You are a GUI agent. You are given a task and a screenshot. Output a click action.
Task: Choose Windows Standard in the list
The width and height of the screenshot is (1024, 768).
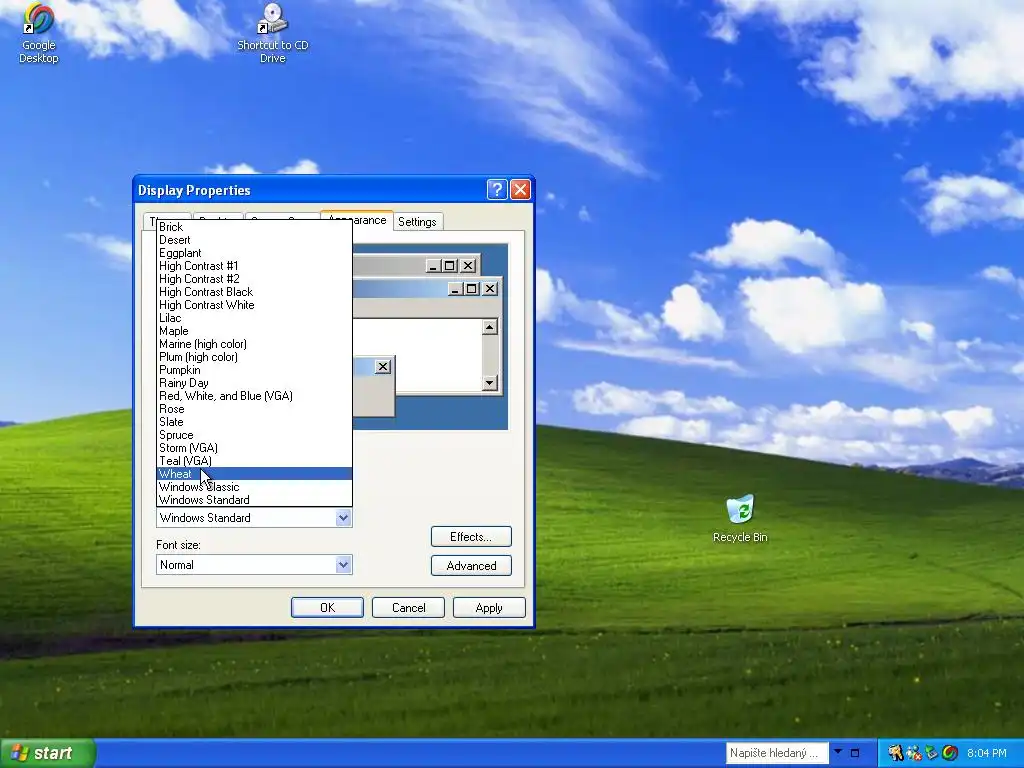[x=255, y=500]
